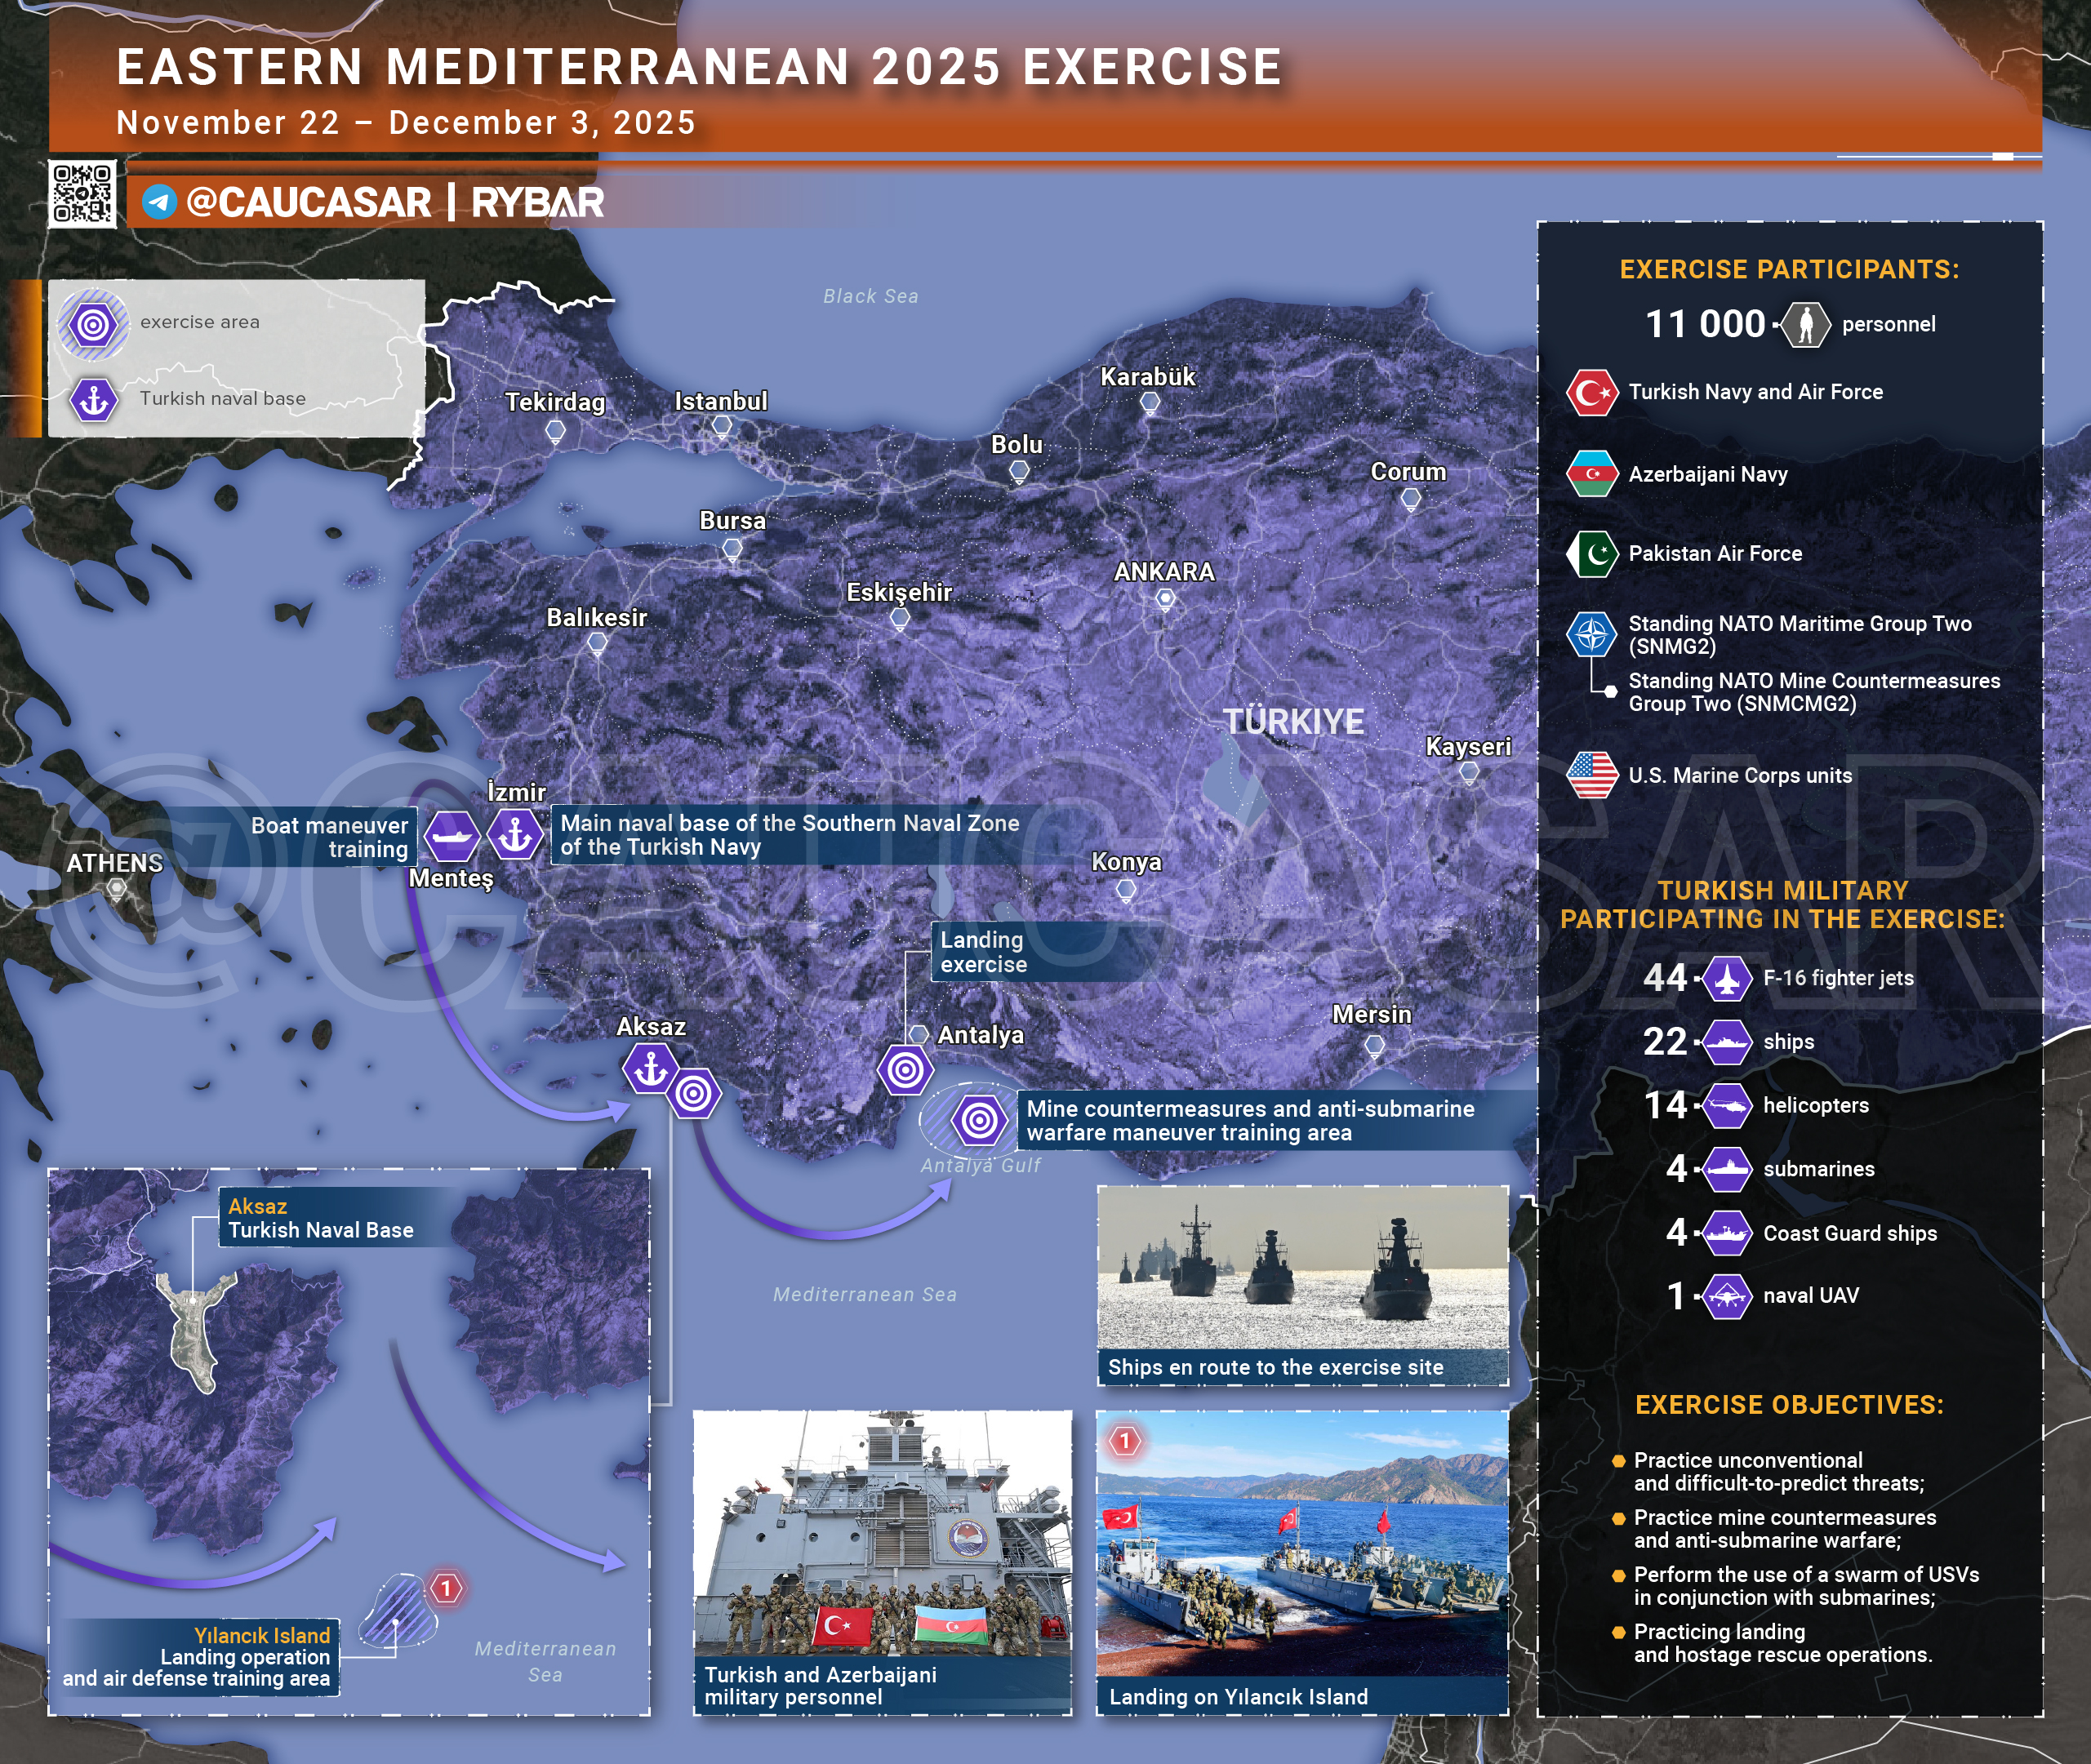Click the Pakistan flag participant icon
This screenshot has width=2091, height=1764.
[x=1592, y=554]
